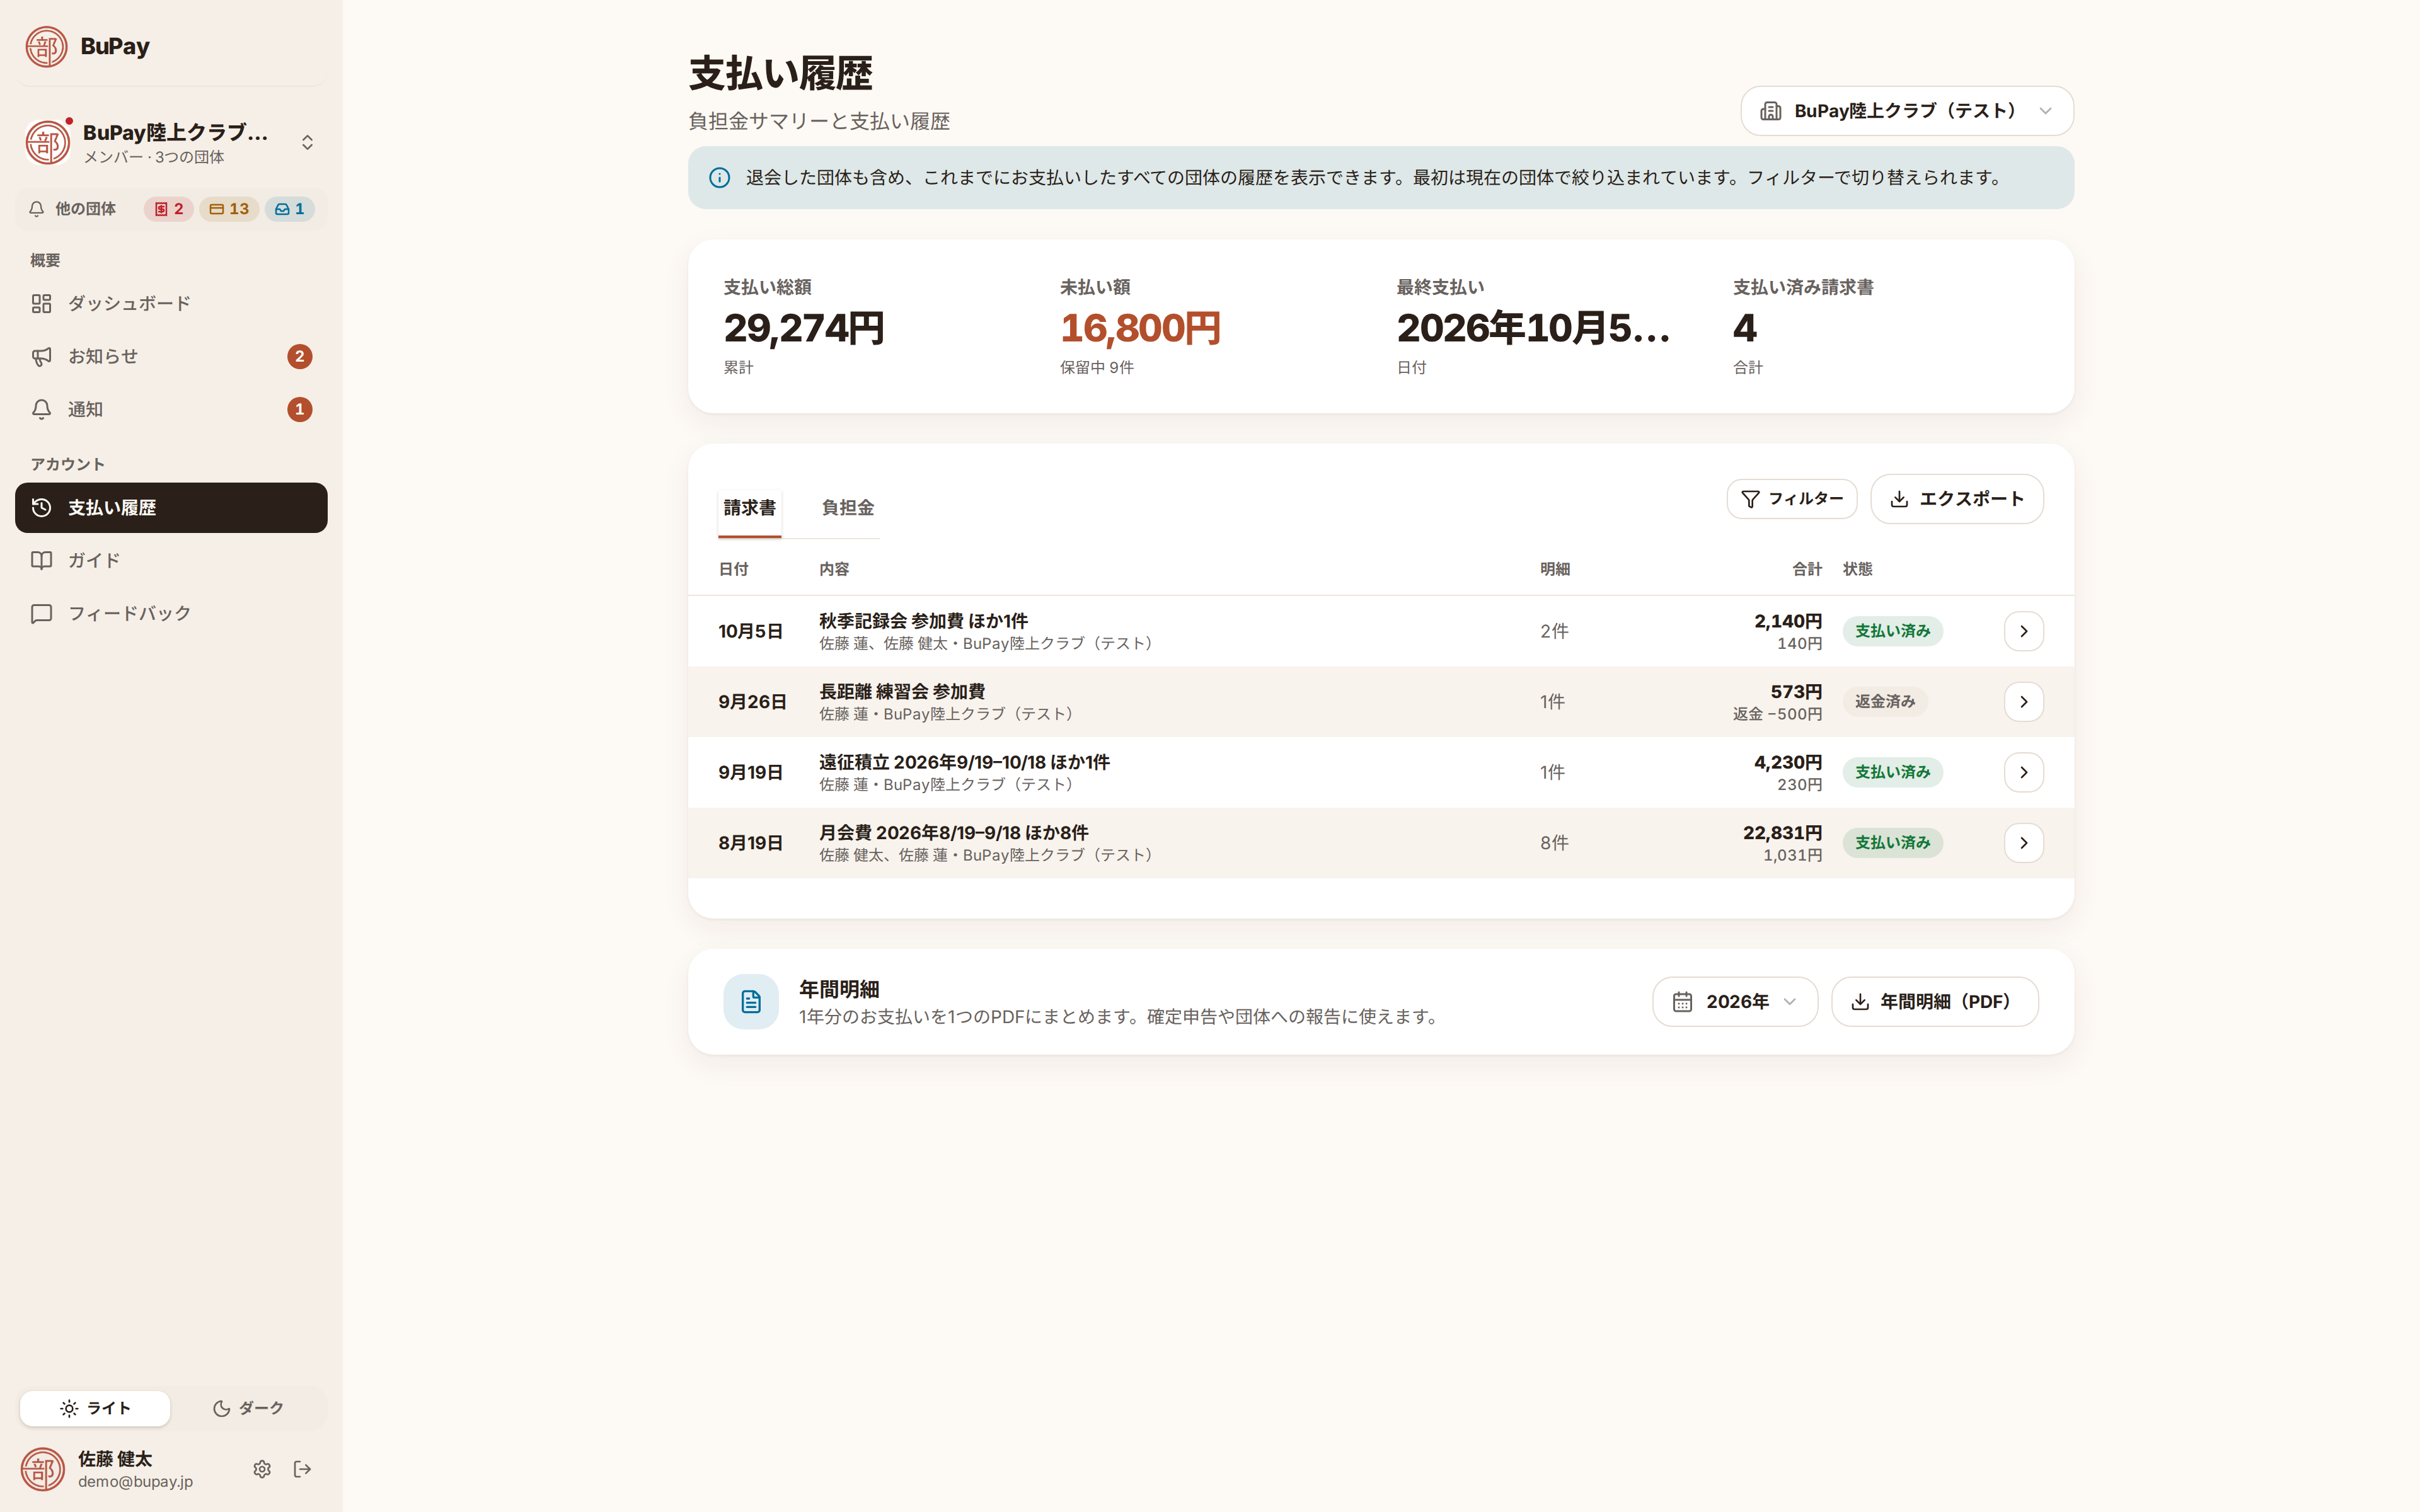This screenshot has width=2420, height=1512.
Task: Go to ダッシュボード in the sidebar
Action: click(171, 304)
